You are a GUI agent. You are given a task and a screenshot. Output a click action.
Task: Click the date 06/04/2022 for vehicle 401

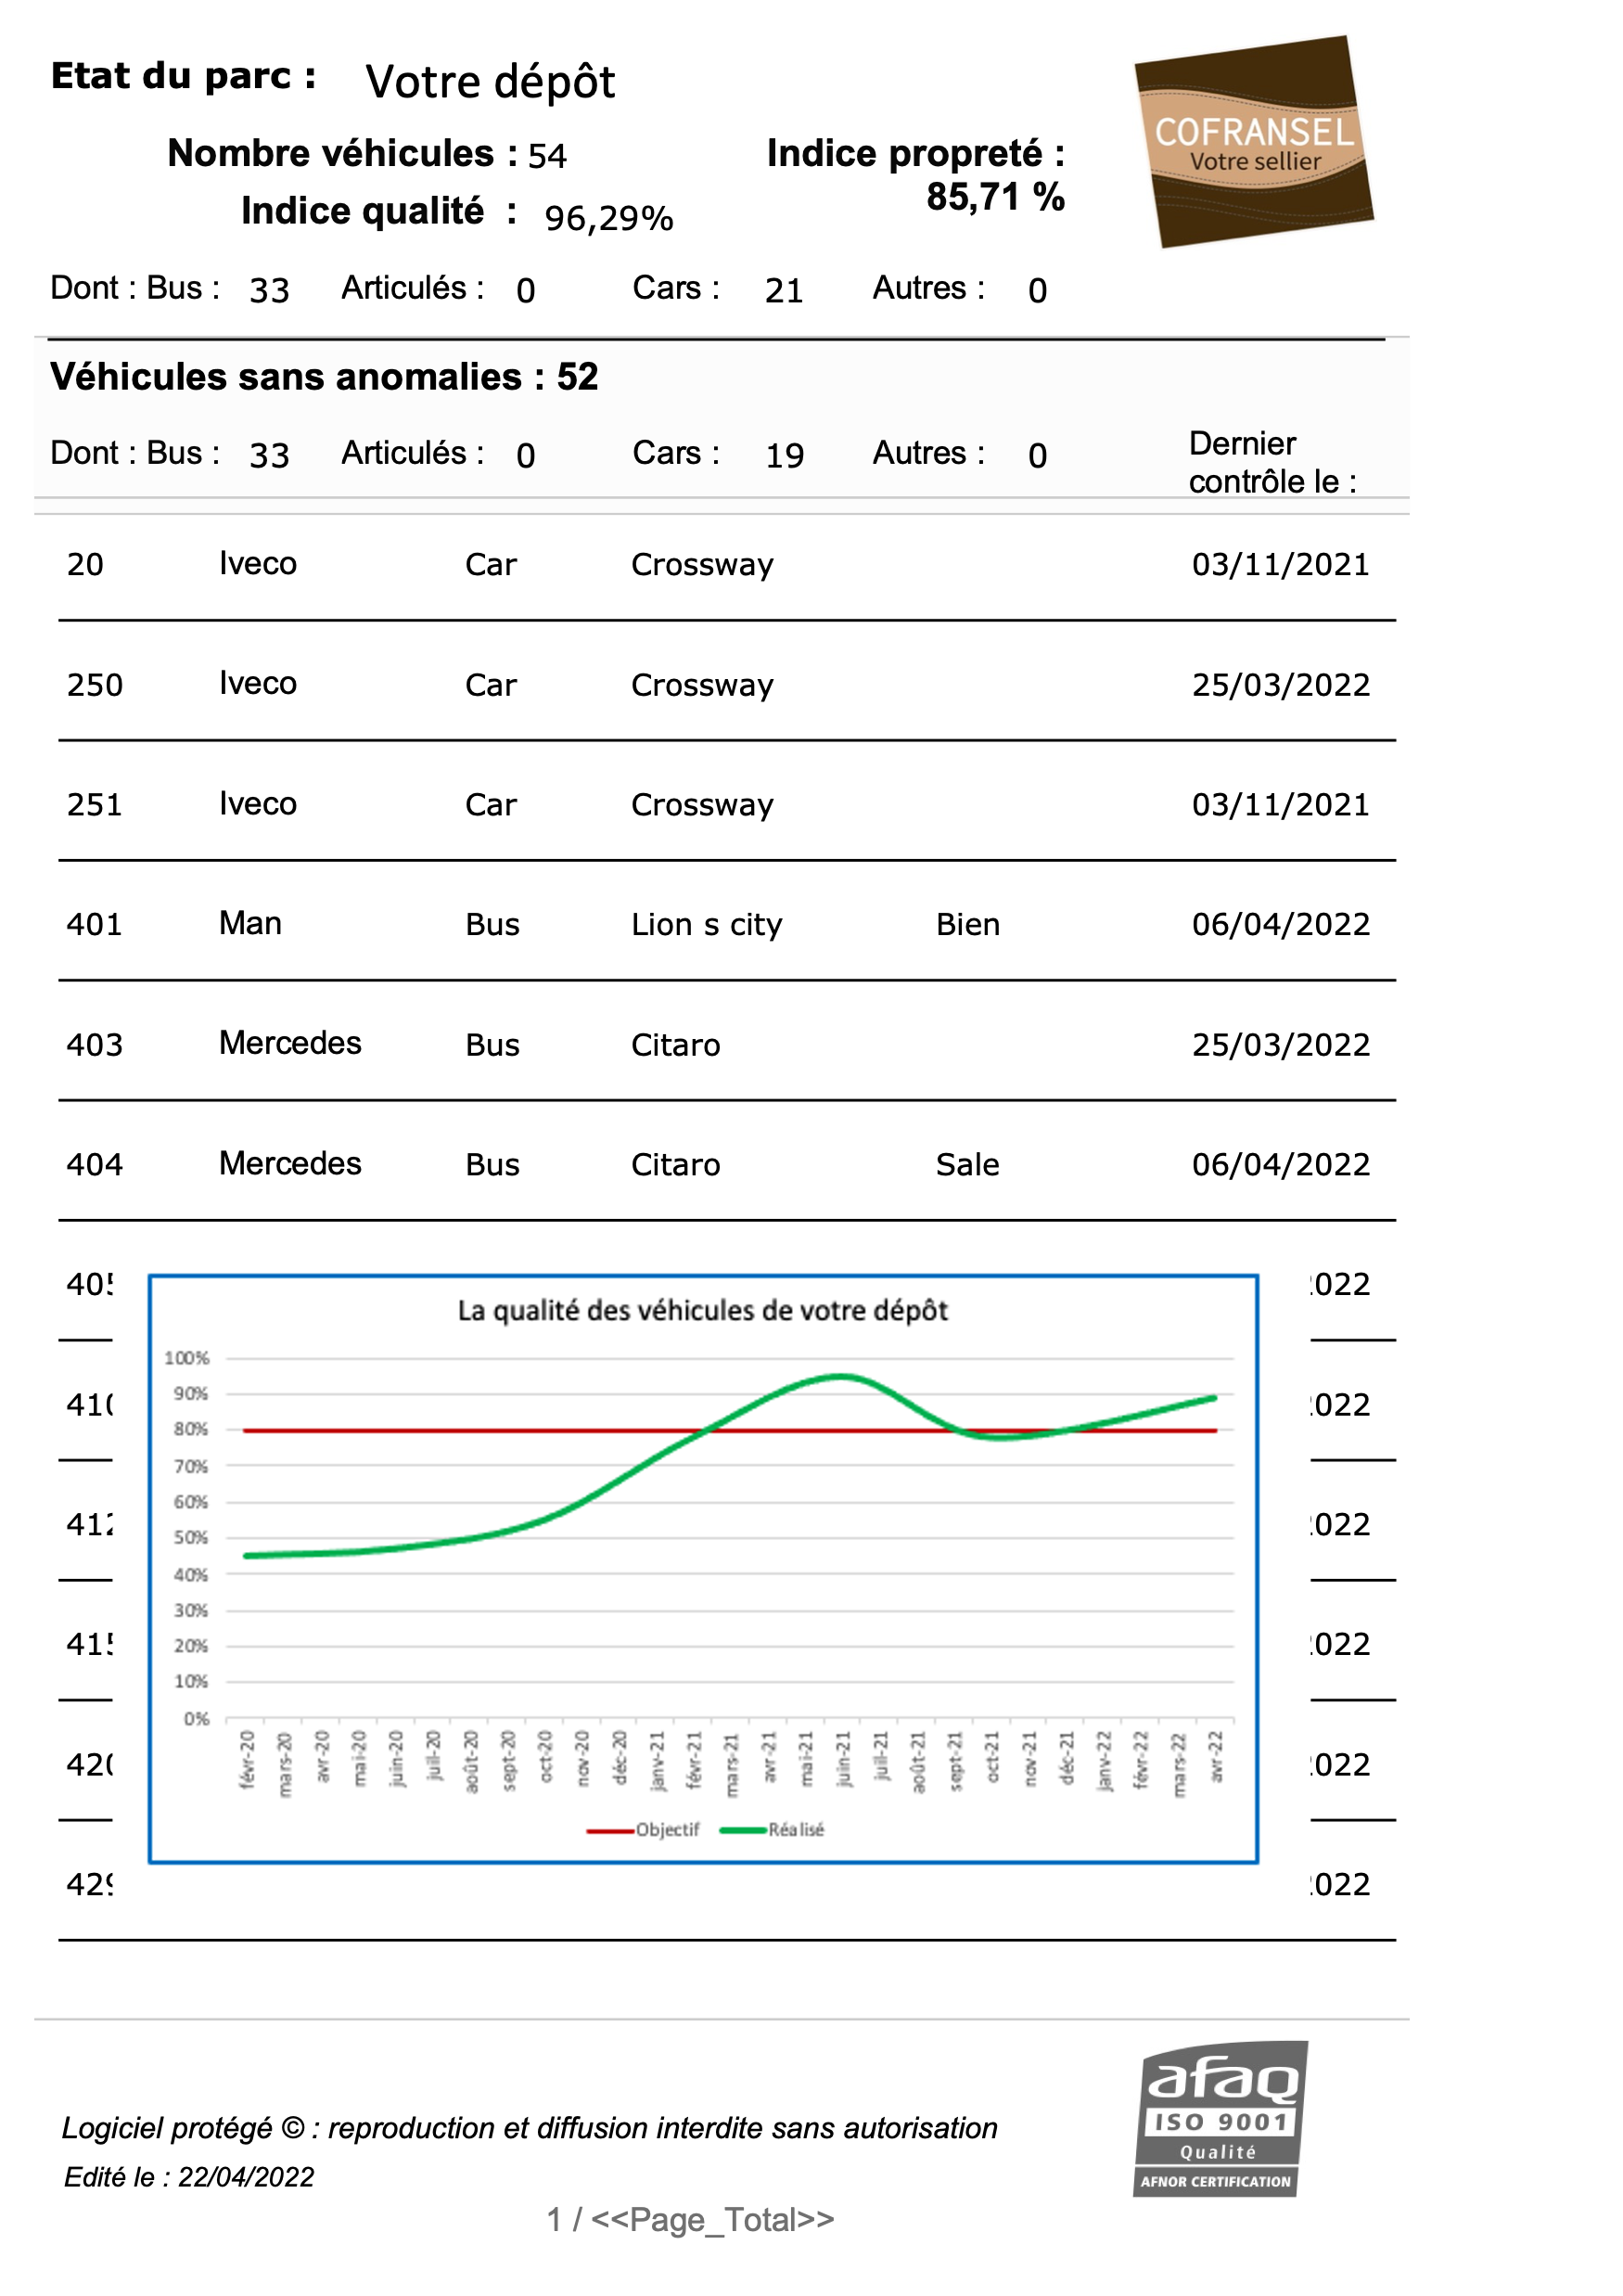[x=1280, y=924]
